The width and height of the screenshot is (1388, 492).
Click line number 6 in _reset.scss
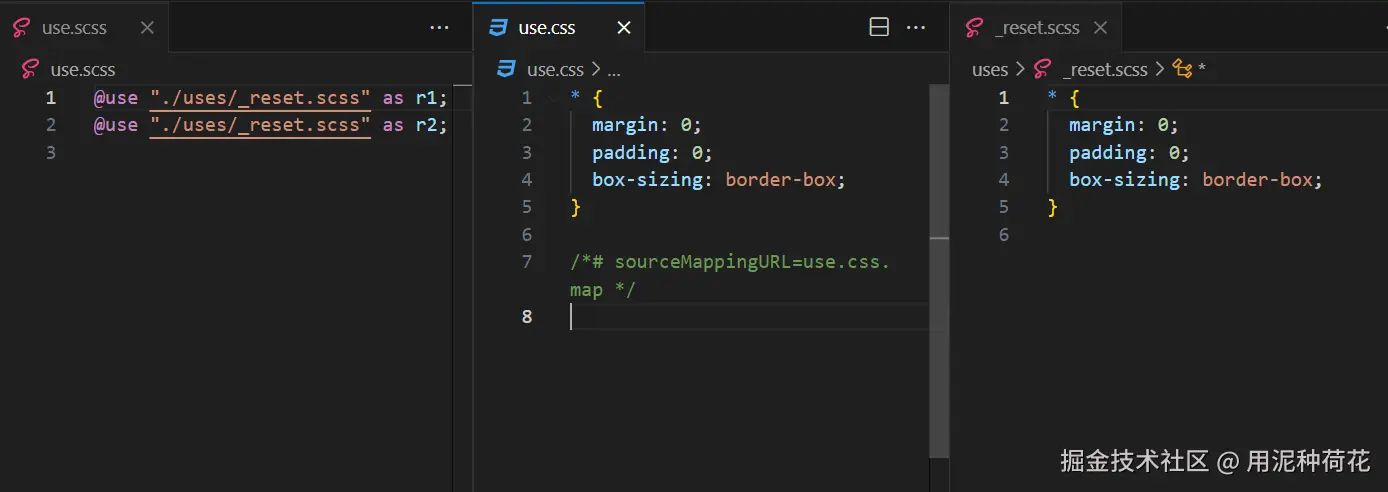coord(1004,235)
